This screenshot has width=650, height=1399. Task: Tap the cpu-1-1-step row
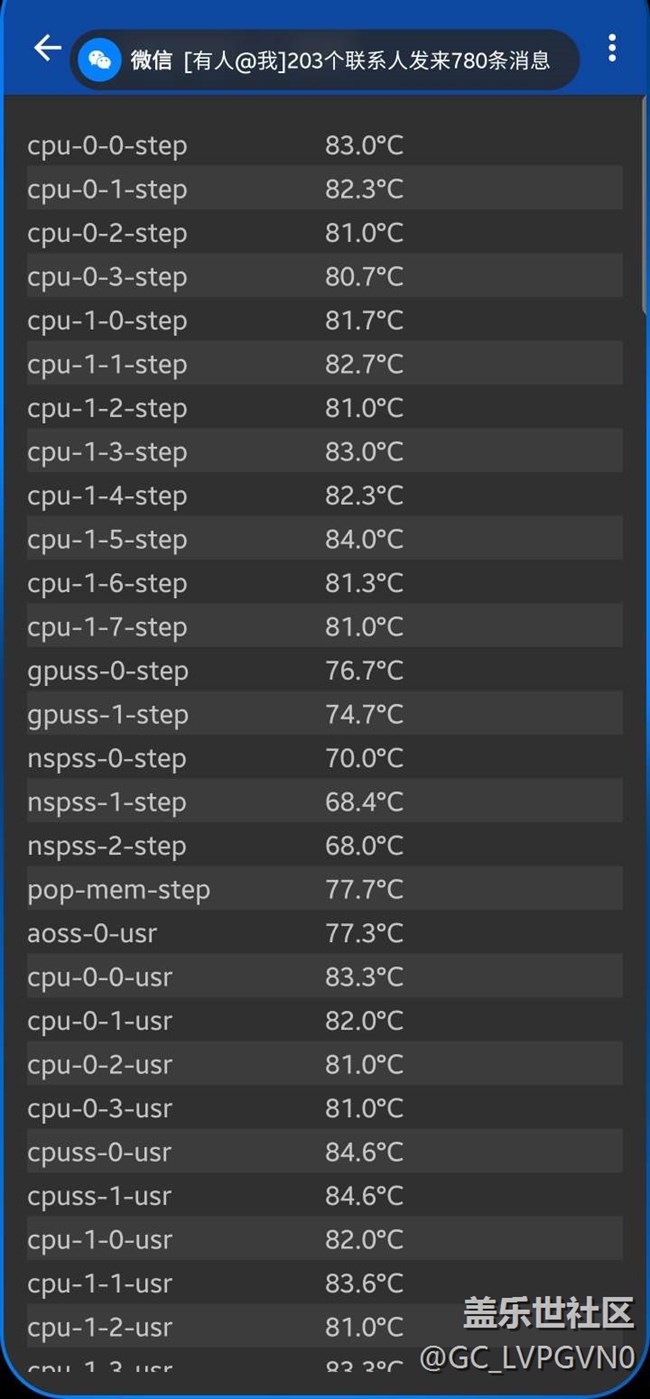(324, 365)
